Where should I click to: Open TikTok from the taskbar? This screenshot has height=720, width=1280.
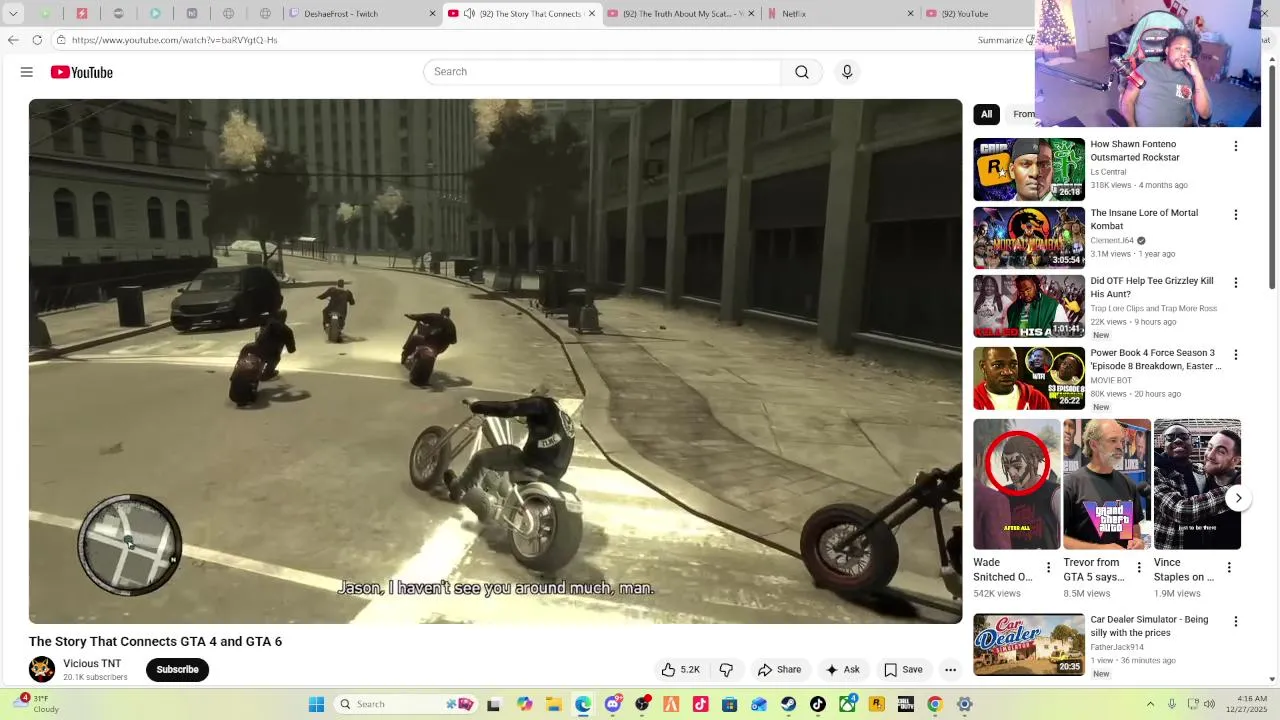[x=818, y=704]
